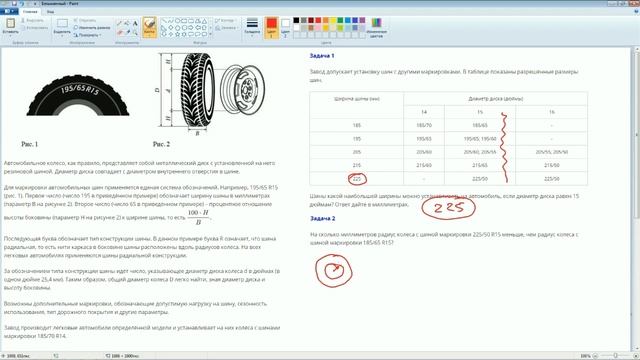Click the Select rectangle tool
640x360 pixels.
[62, 23]
